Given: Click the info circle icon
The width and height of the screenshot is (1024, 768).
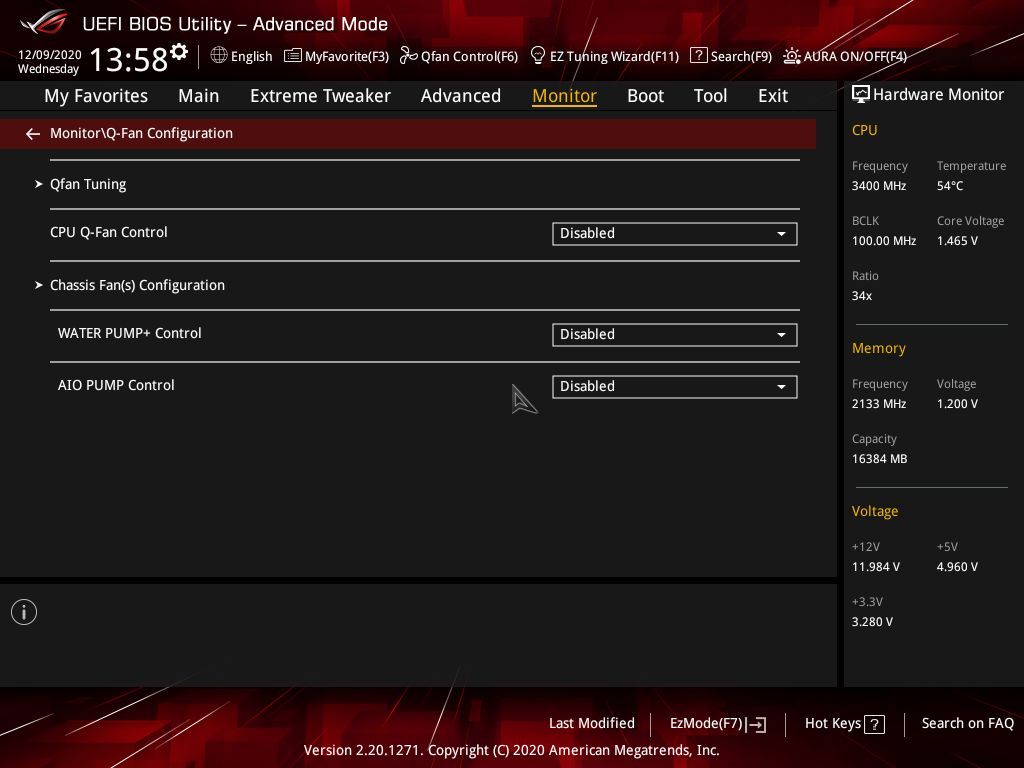Looking at the screenshot, I should [x=24, y=612].
